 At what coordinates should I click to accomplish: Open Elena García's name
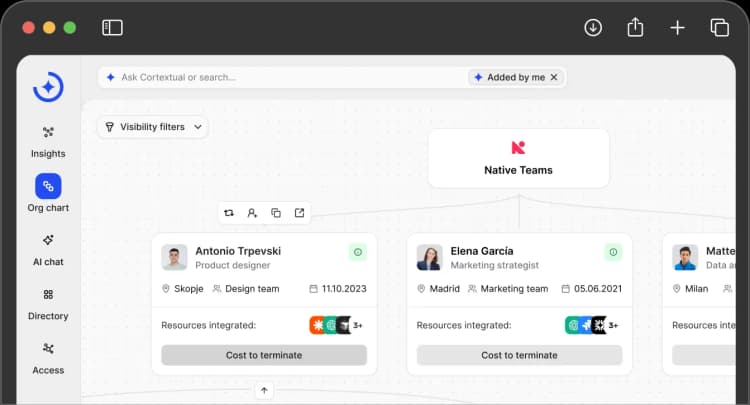pyautogui.click(x=482, y=251)
